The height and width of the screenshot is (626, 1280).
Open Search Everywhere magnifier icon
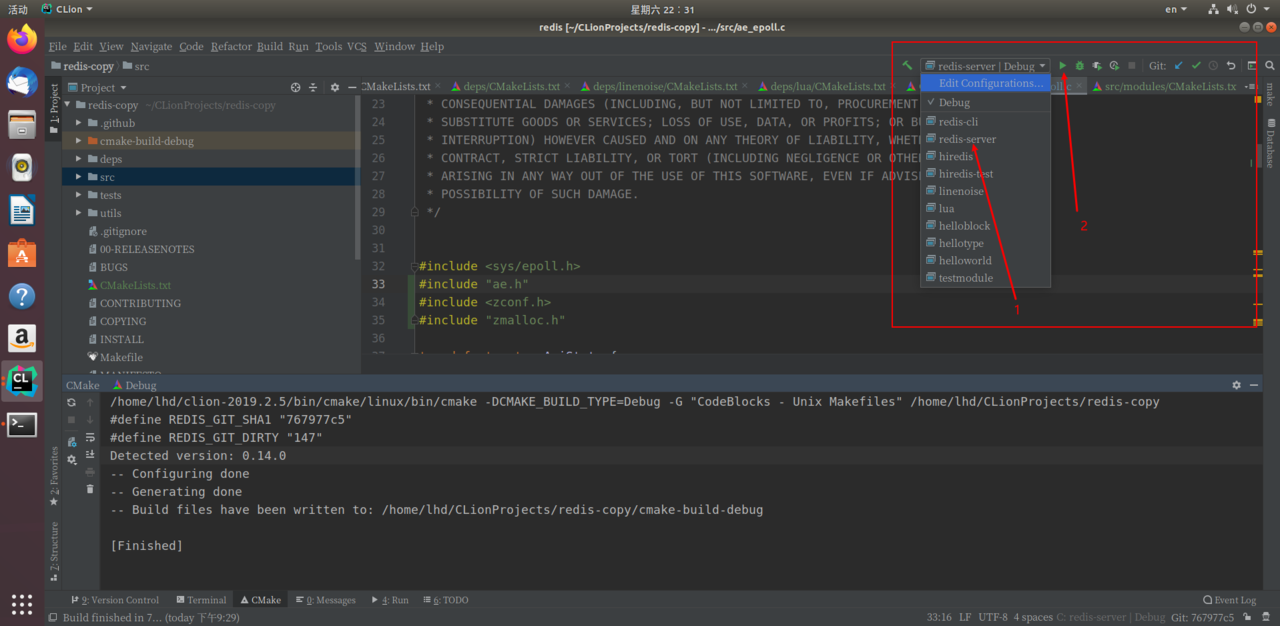point(1269,66)
